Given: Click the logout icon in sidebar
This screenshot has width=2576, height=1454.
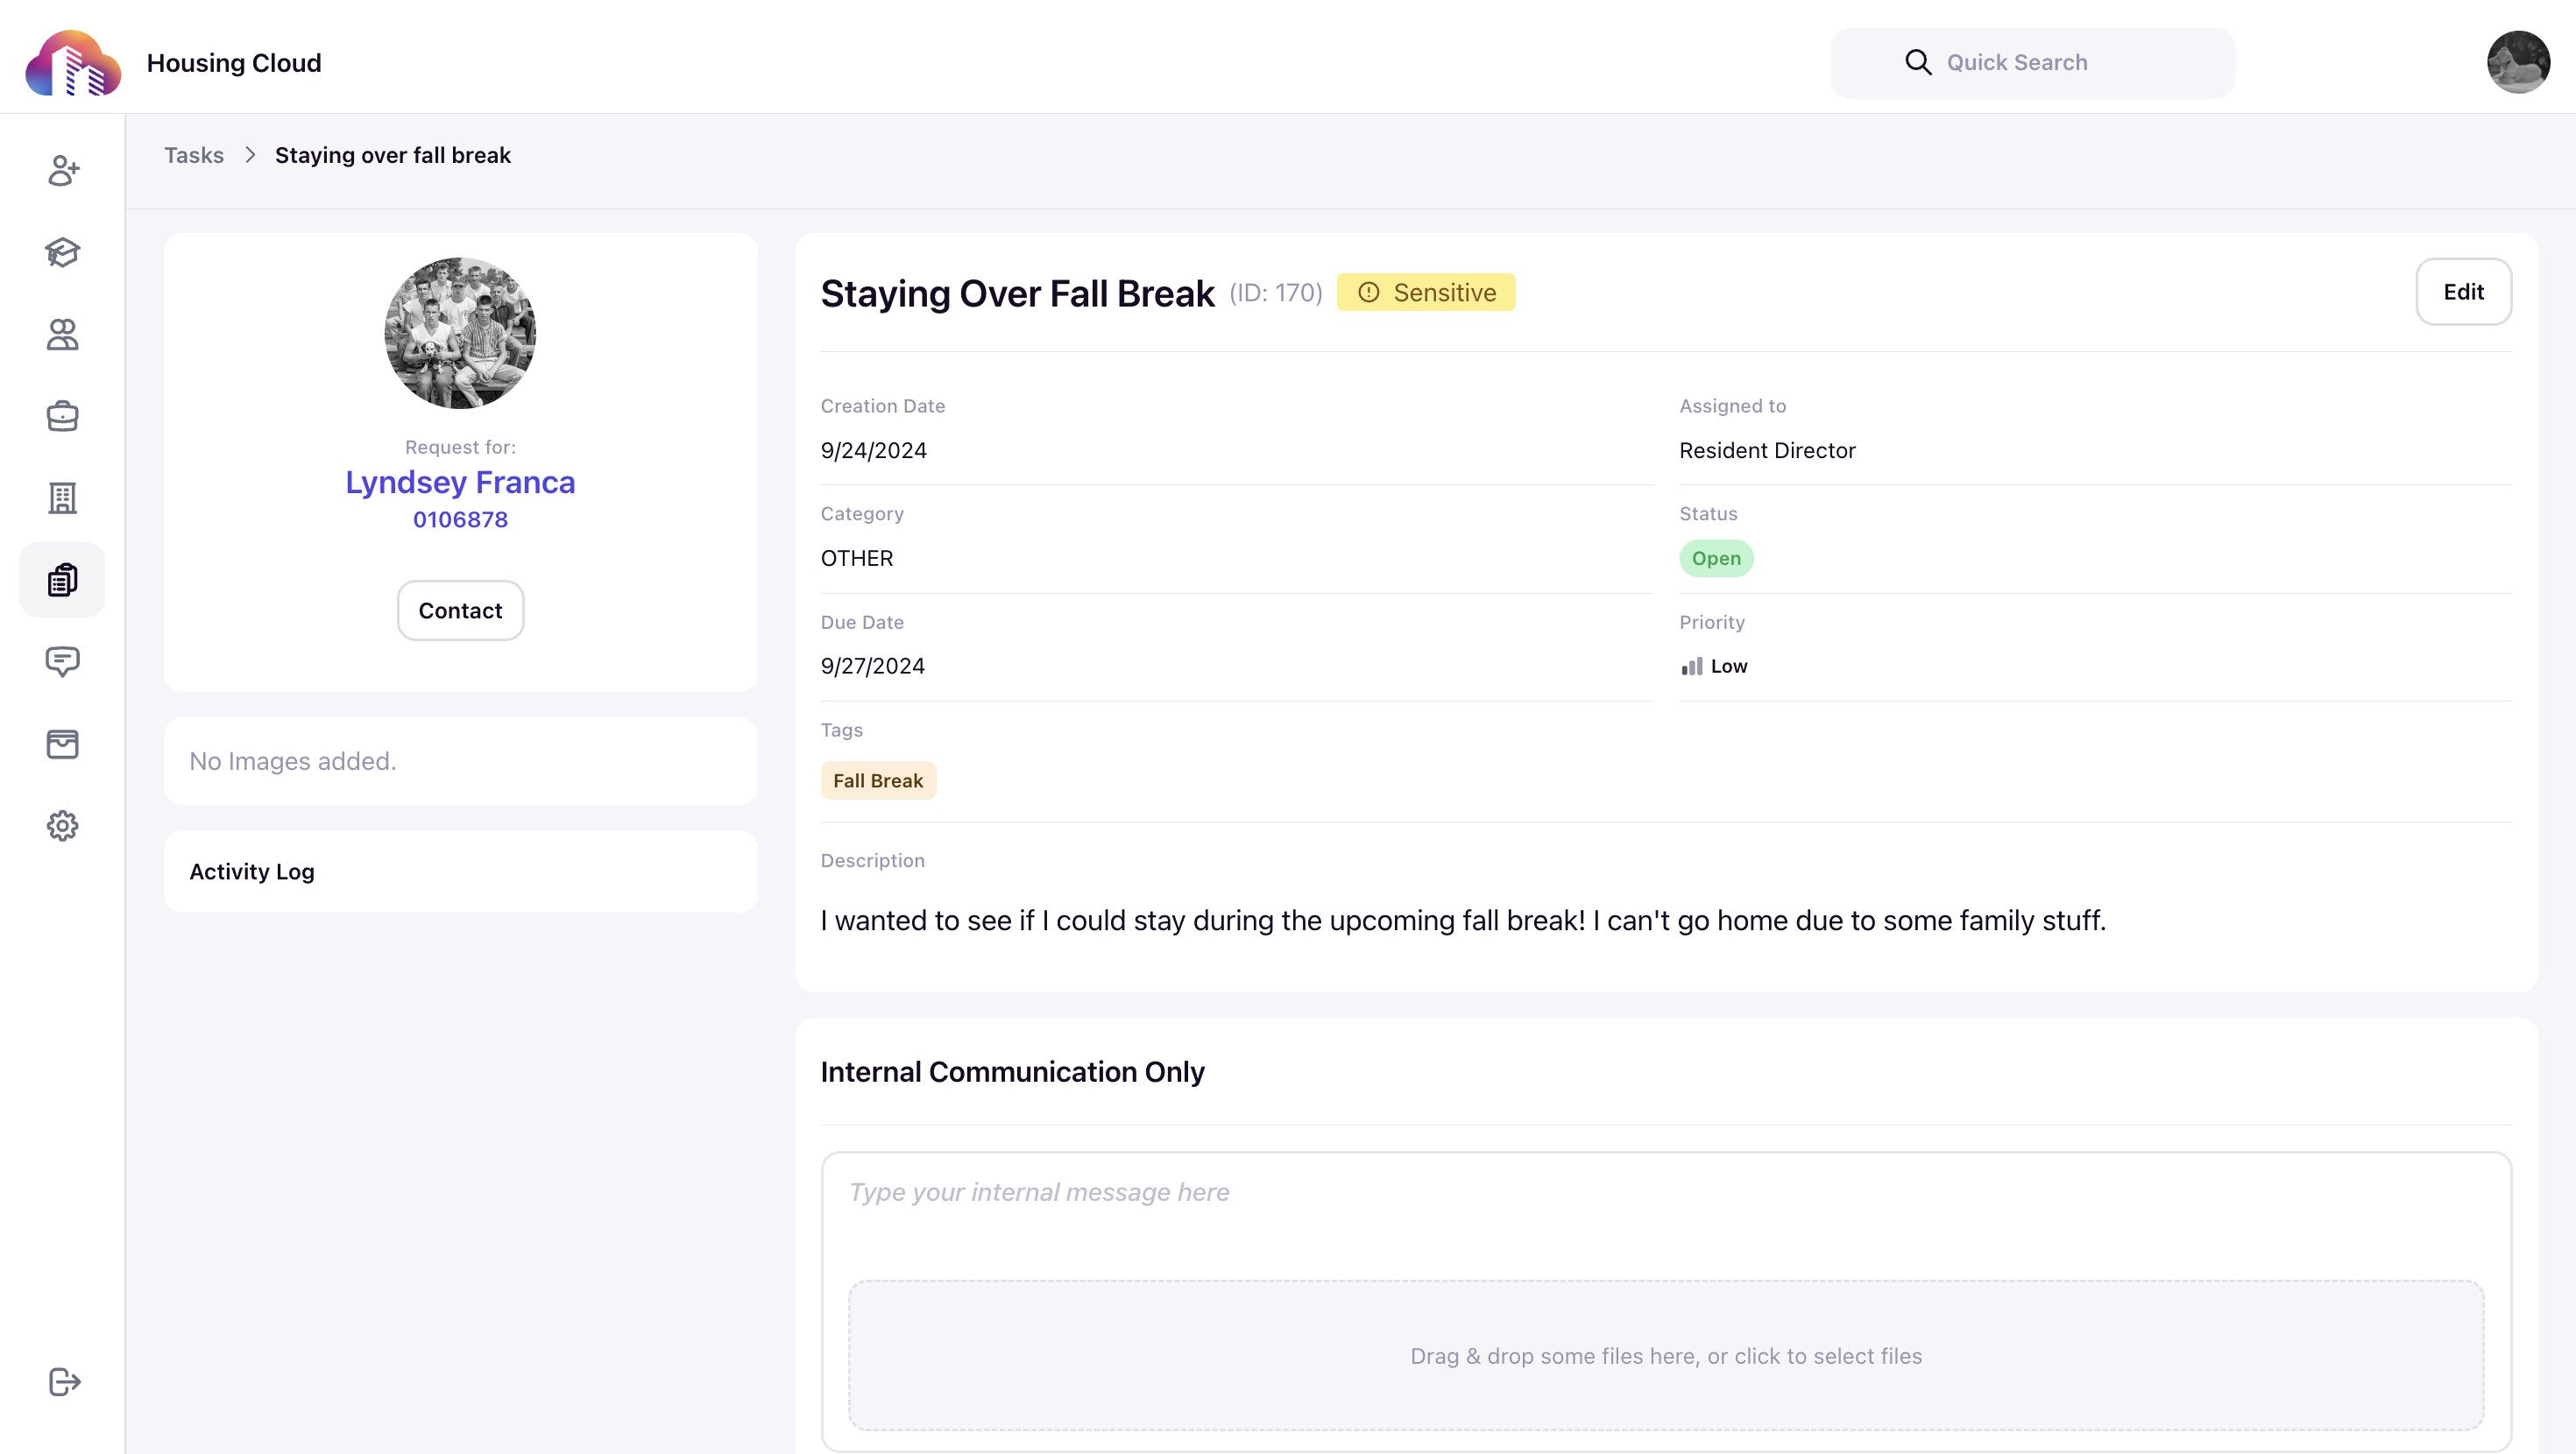Looking at the screenshot, I should [x=63, y=1382].
